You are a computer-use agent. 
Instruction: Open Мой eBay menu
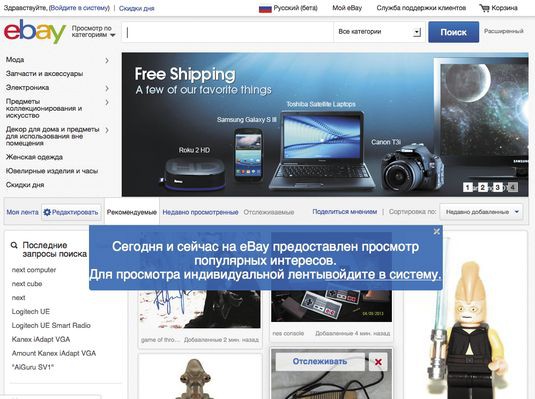[347, 8]
